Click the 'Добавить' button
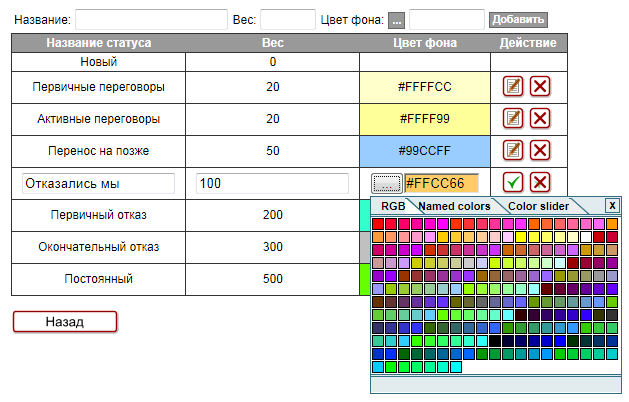The height and width of the screenshot is (402, 629). pos(518,20)
